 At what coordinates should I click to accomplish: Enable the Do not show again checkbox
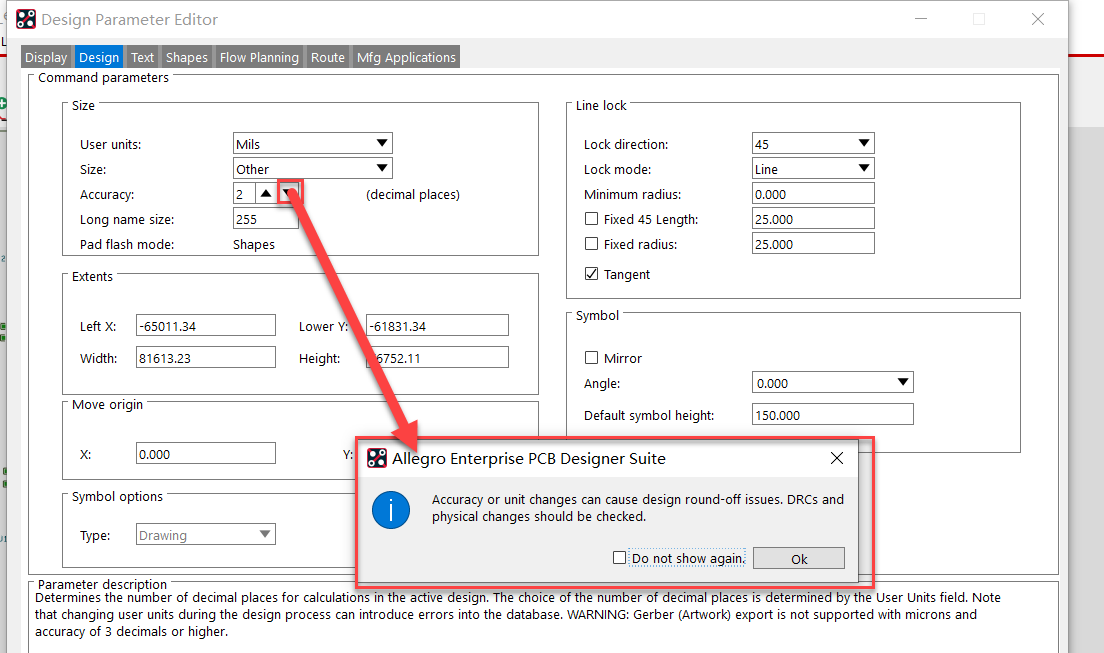(620, 558)
